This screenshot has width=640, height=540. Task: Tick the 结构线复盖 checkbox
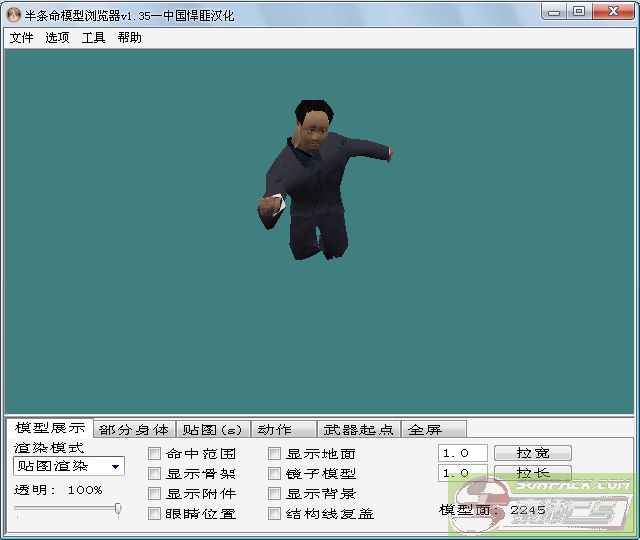pyautogui.click(x=275, y=514)
